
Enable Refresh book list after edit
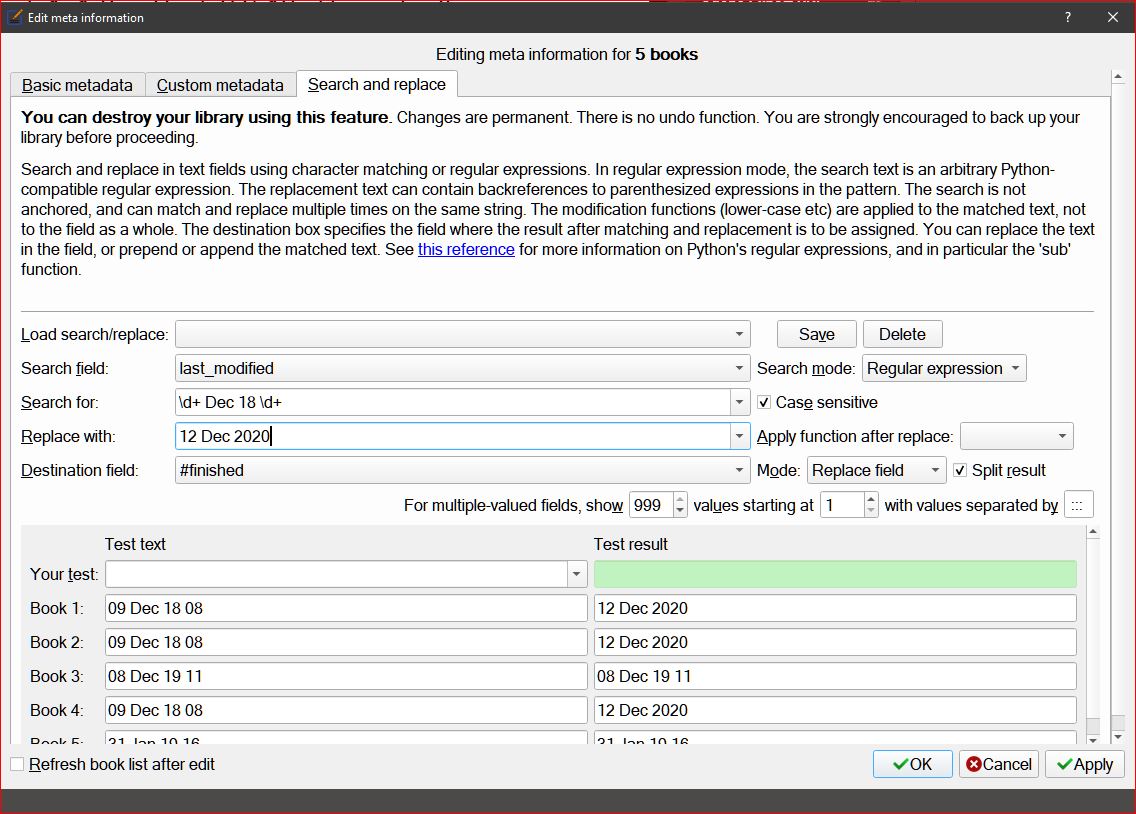pos(17,764)
